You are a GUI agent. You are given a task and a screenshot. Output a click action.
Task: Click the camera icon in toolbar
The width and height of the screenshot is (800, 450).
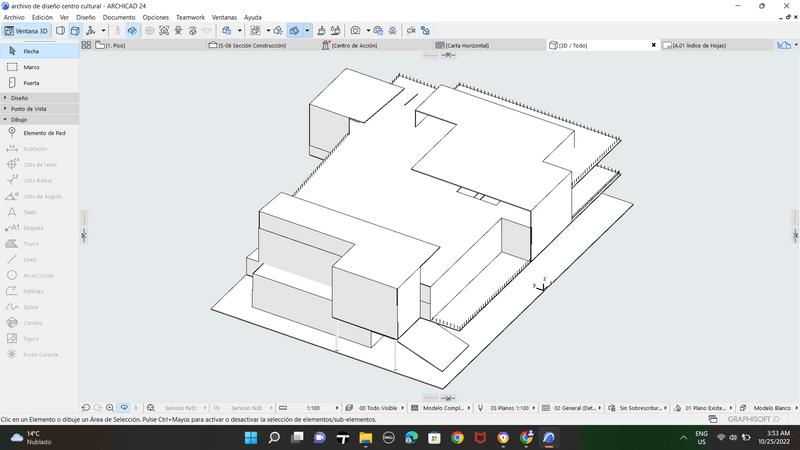click(x=355, y=31)
